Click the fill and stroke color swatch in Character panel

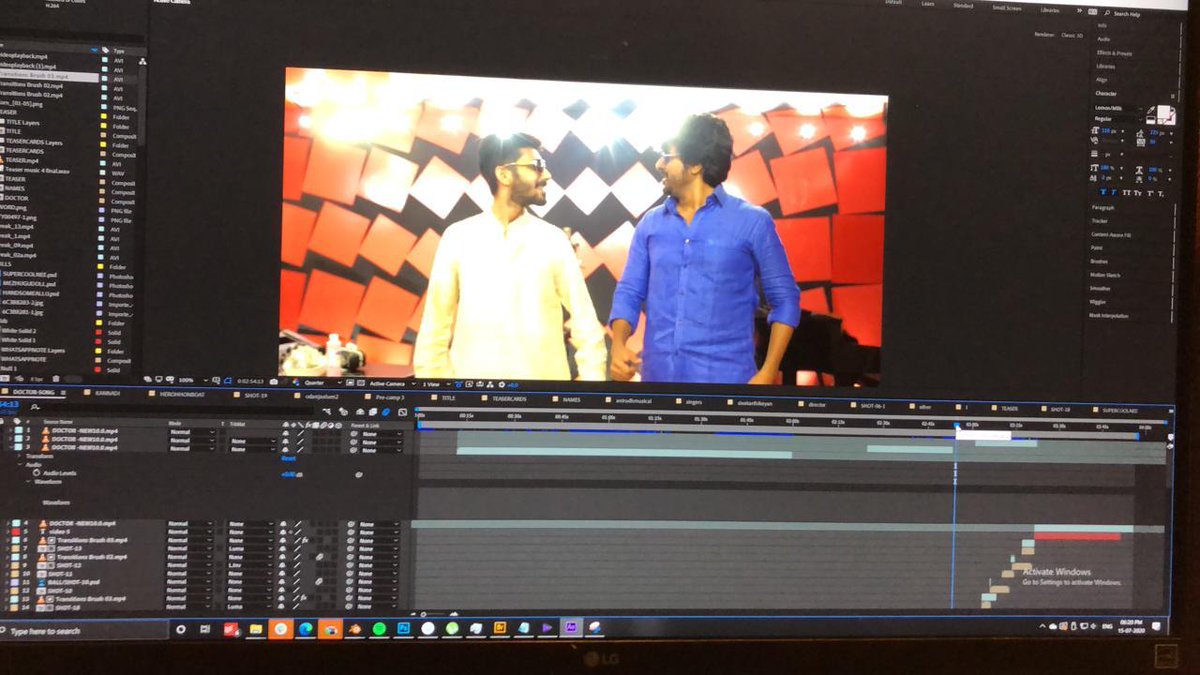[x=1168, y=113]
